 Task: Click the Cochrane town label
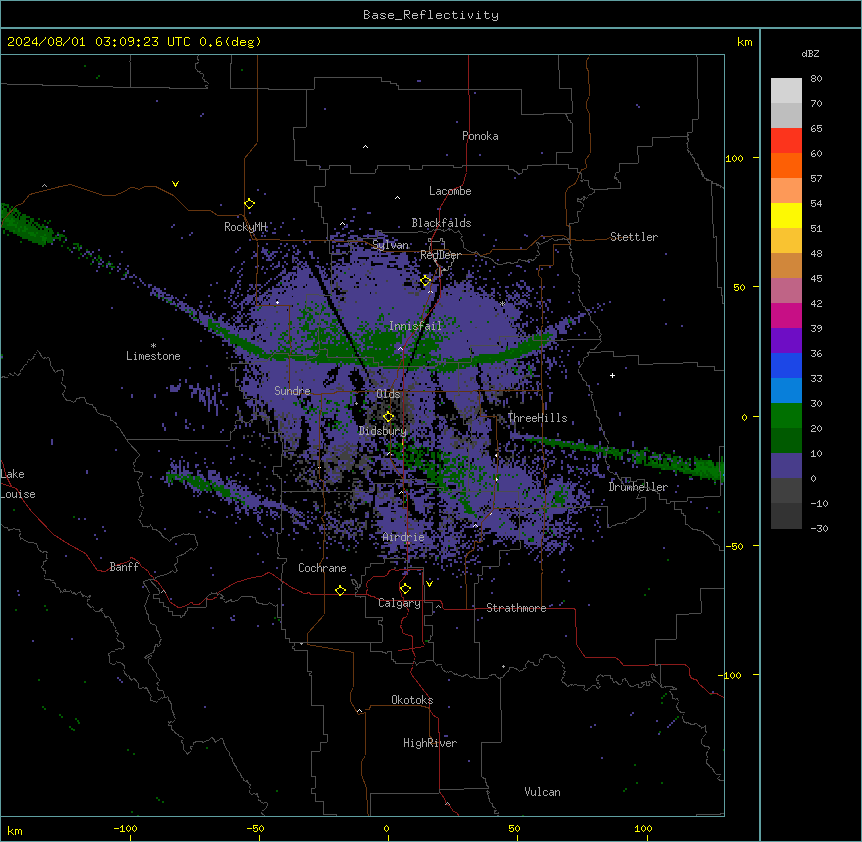click(322, 568)
